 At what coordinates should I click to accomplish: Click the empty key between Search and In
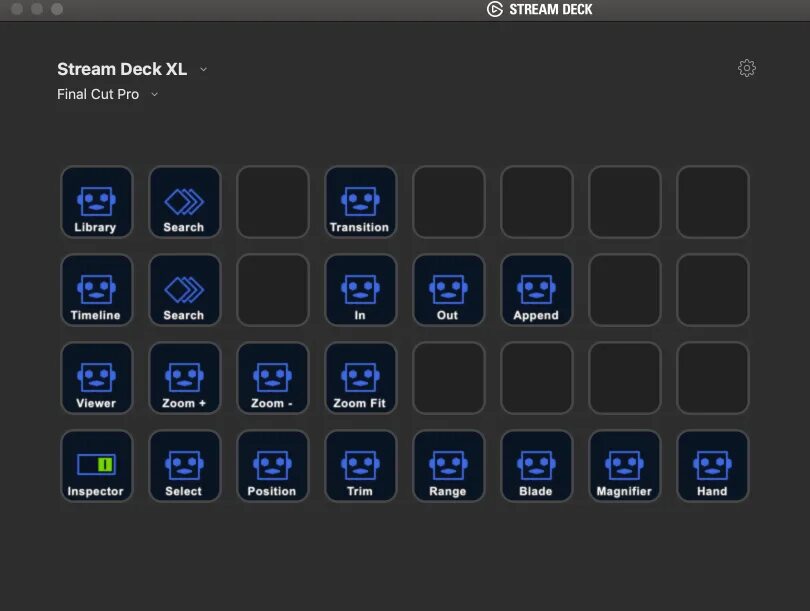(x=273, y=290)
